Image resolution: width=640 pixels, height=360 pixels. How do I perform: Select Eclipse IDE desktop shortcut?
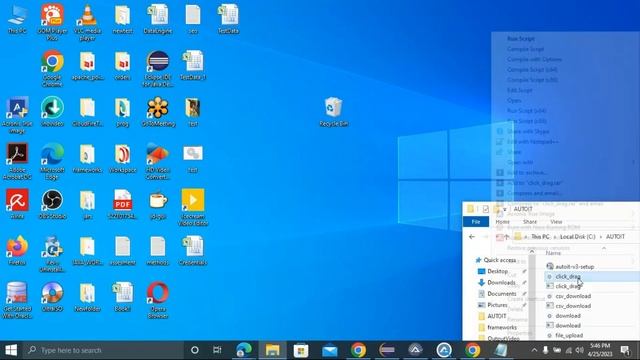pos(158,68)
